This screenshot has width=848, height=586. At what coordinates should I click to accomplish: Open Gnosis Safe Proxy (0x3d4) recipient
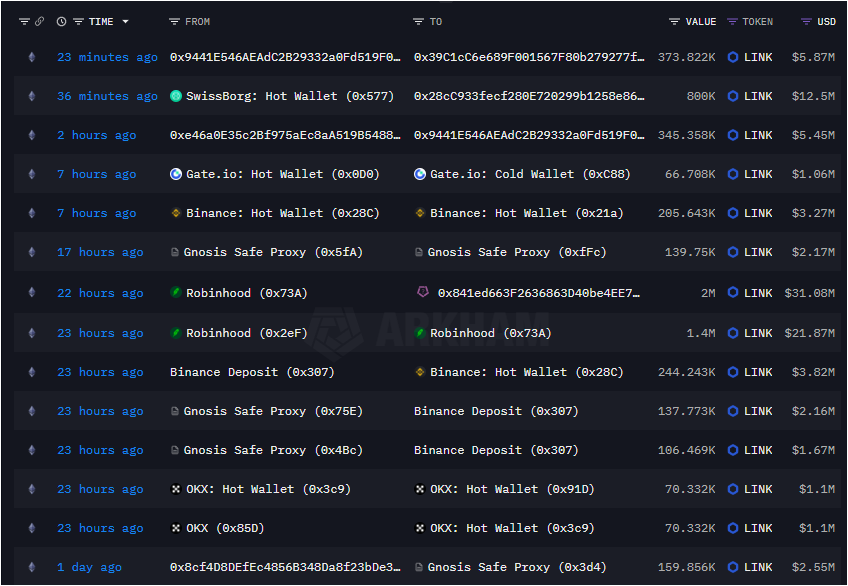click(x=517, y=567)
